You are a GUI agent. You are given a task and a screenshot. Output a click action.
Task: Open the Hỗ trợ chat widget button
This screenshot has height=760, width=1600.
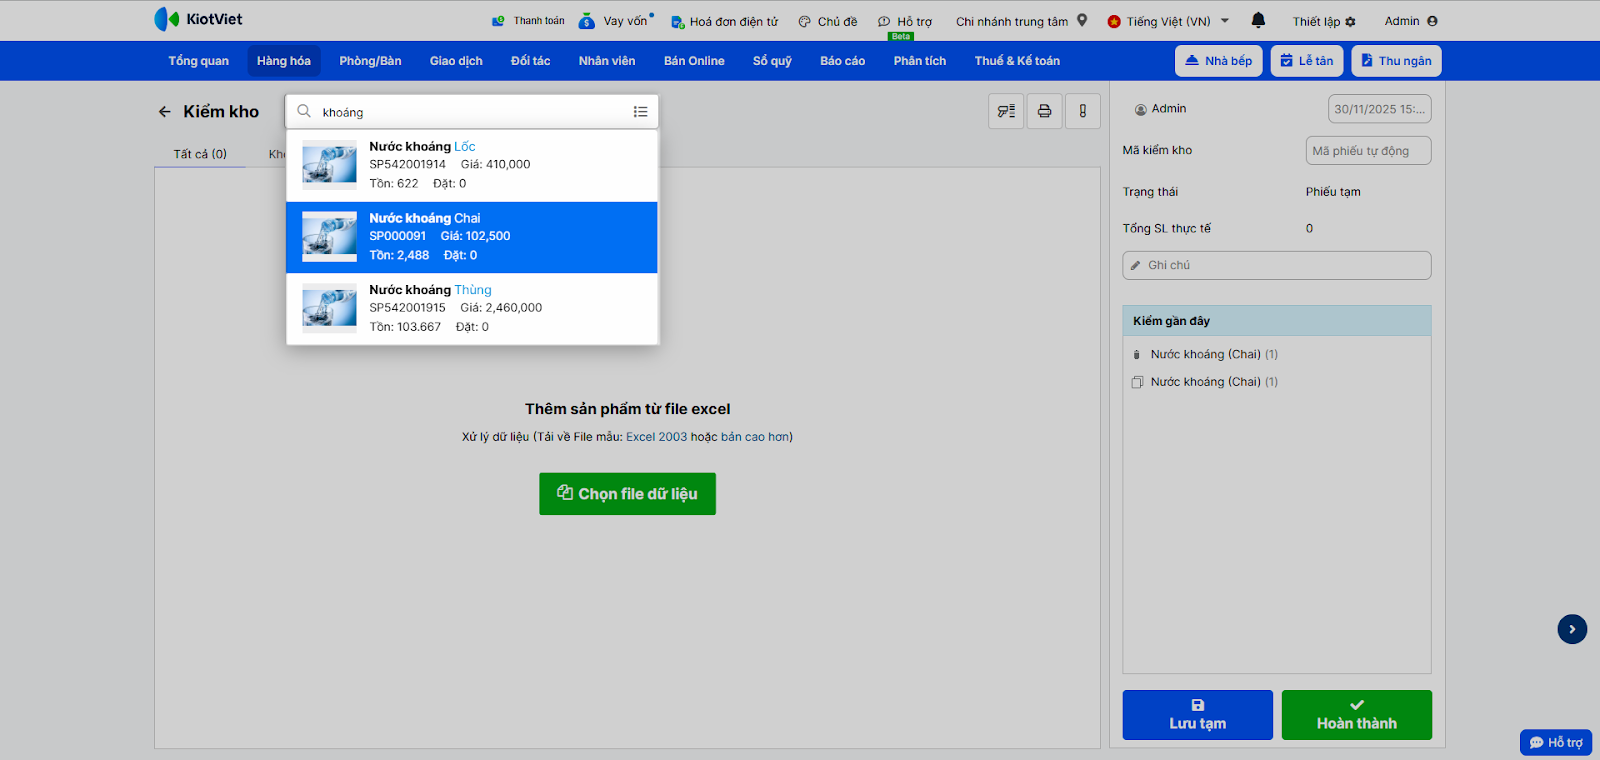[x=1556, y=742]
